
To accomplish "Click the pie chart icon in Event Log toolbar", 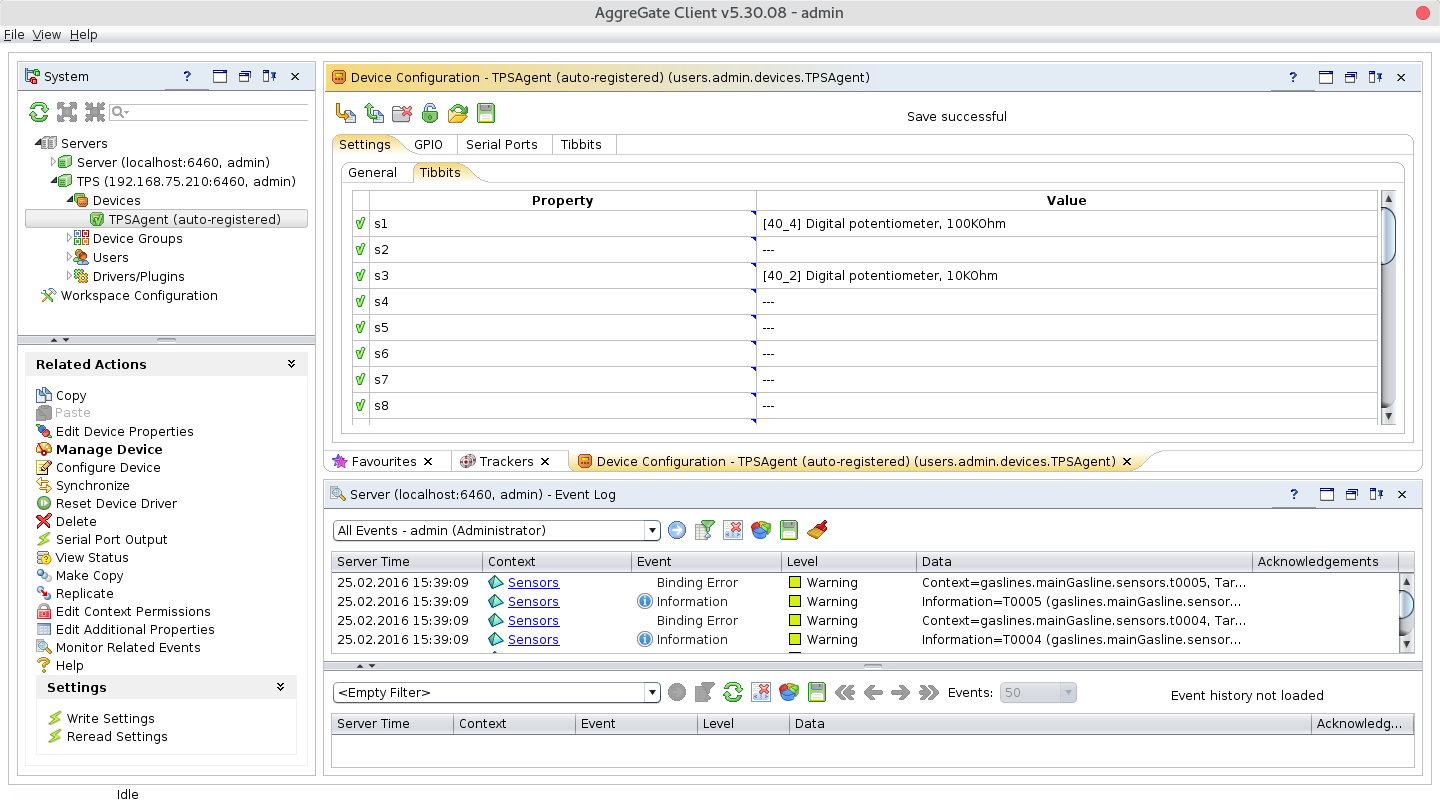I will (761, 530).
